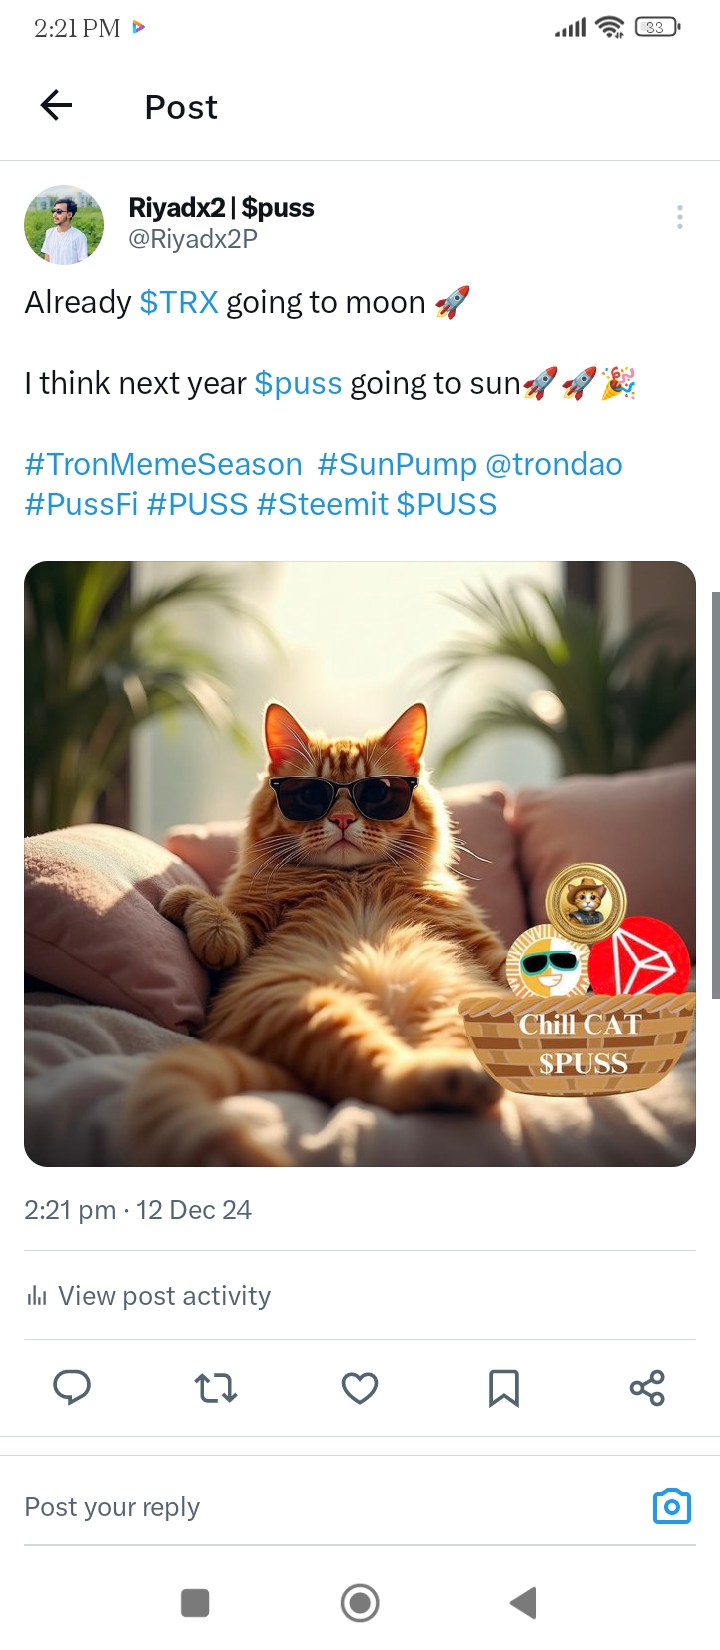Viewport: 720px width, 1650px height.
Task: Tap the repost arrows icon
Action: click(216, 1388)
